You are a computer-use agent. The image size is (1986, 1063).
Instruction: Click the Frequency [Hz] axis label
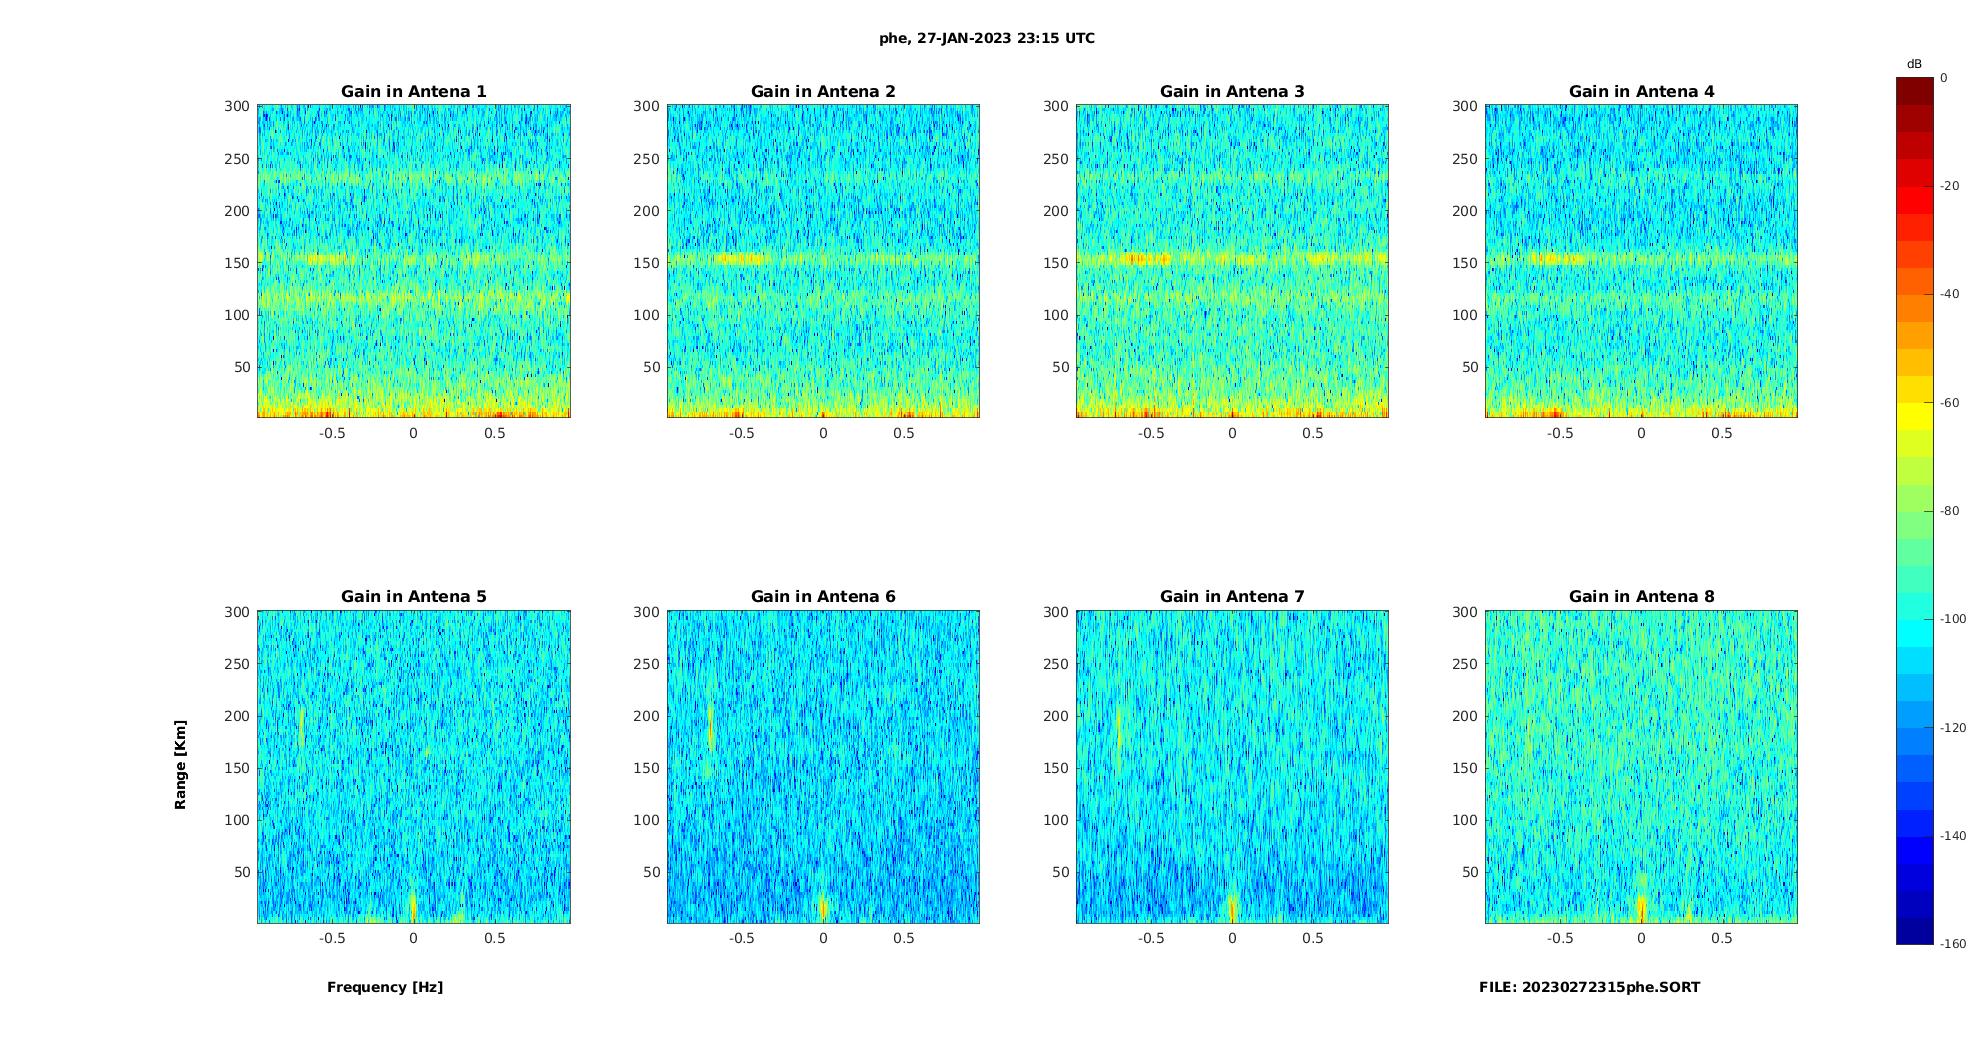[x=385, y=987]
